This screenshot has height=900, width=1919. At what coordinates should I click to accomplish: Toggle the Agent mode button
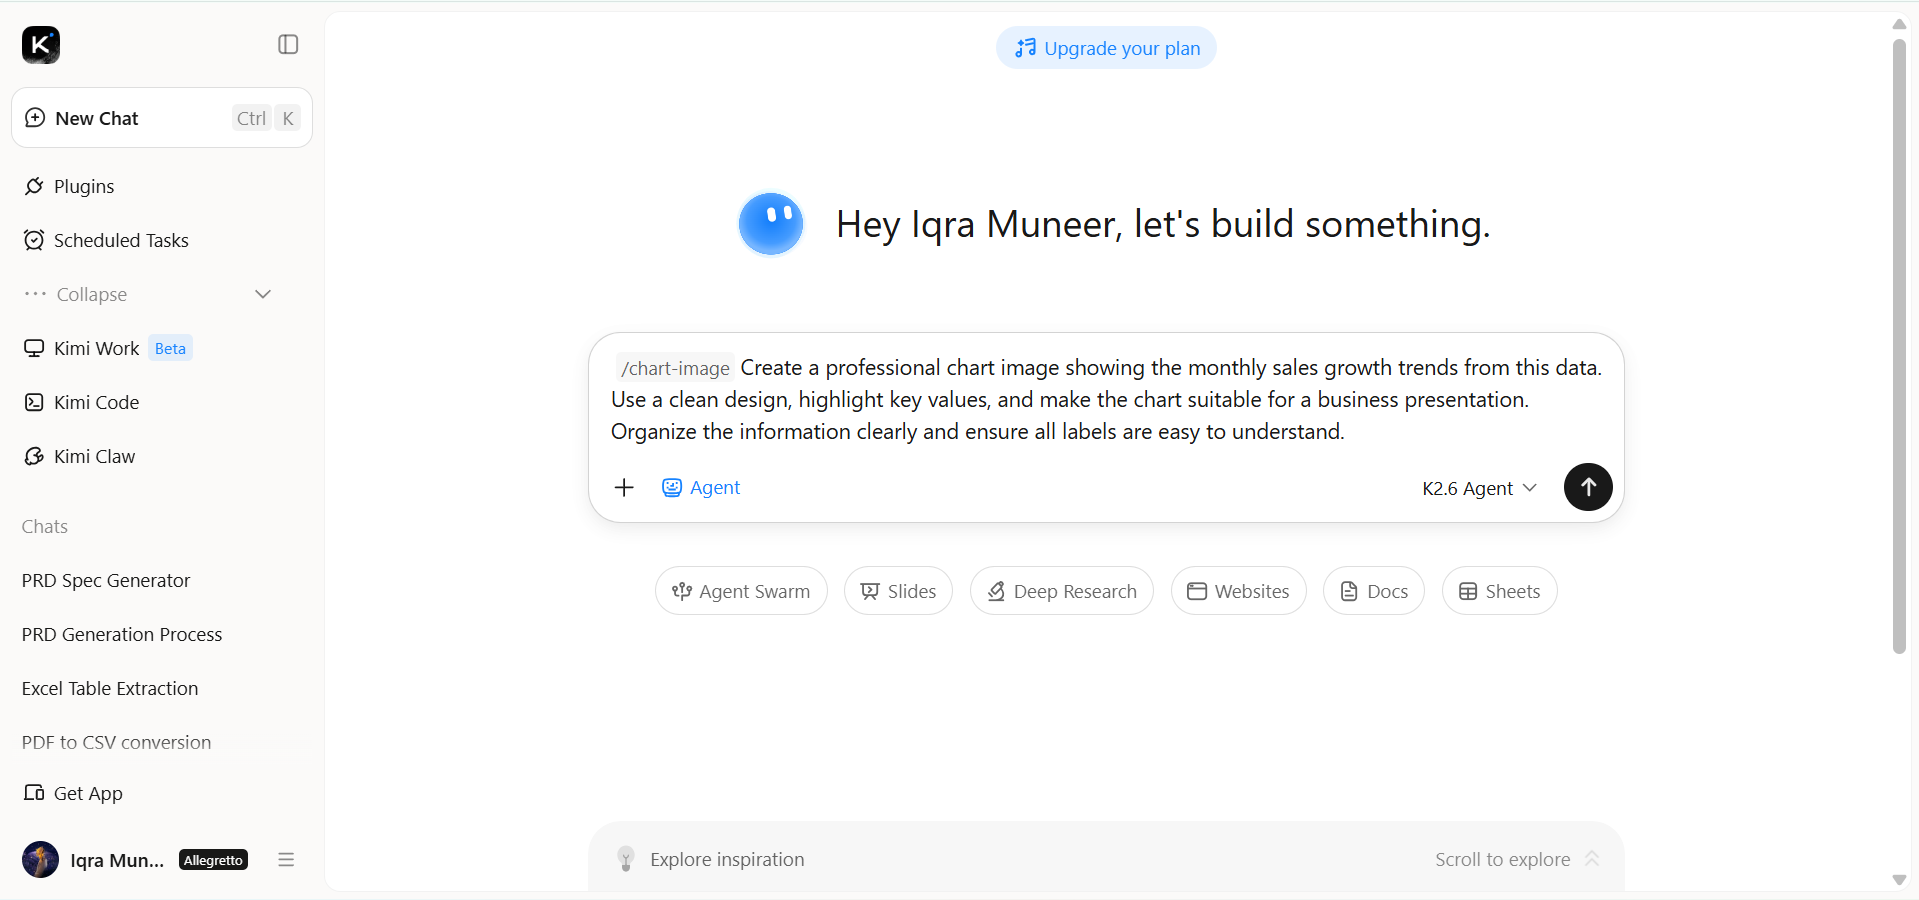coord(701,487)
